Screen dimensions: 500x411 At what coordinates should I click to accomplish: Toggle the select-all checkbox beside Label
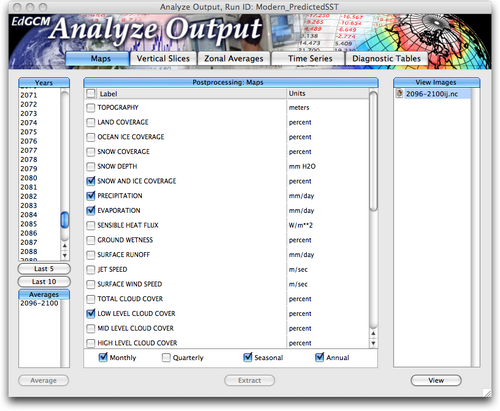coord(91,93)
